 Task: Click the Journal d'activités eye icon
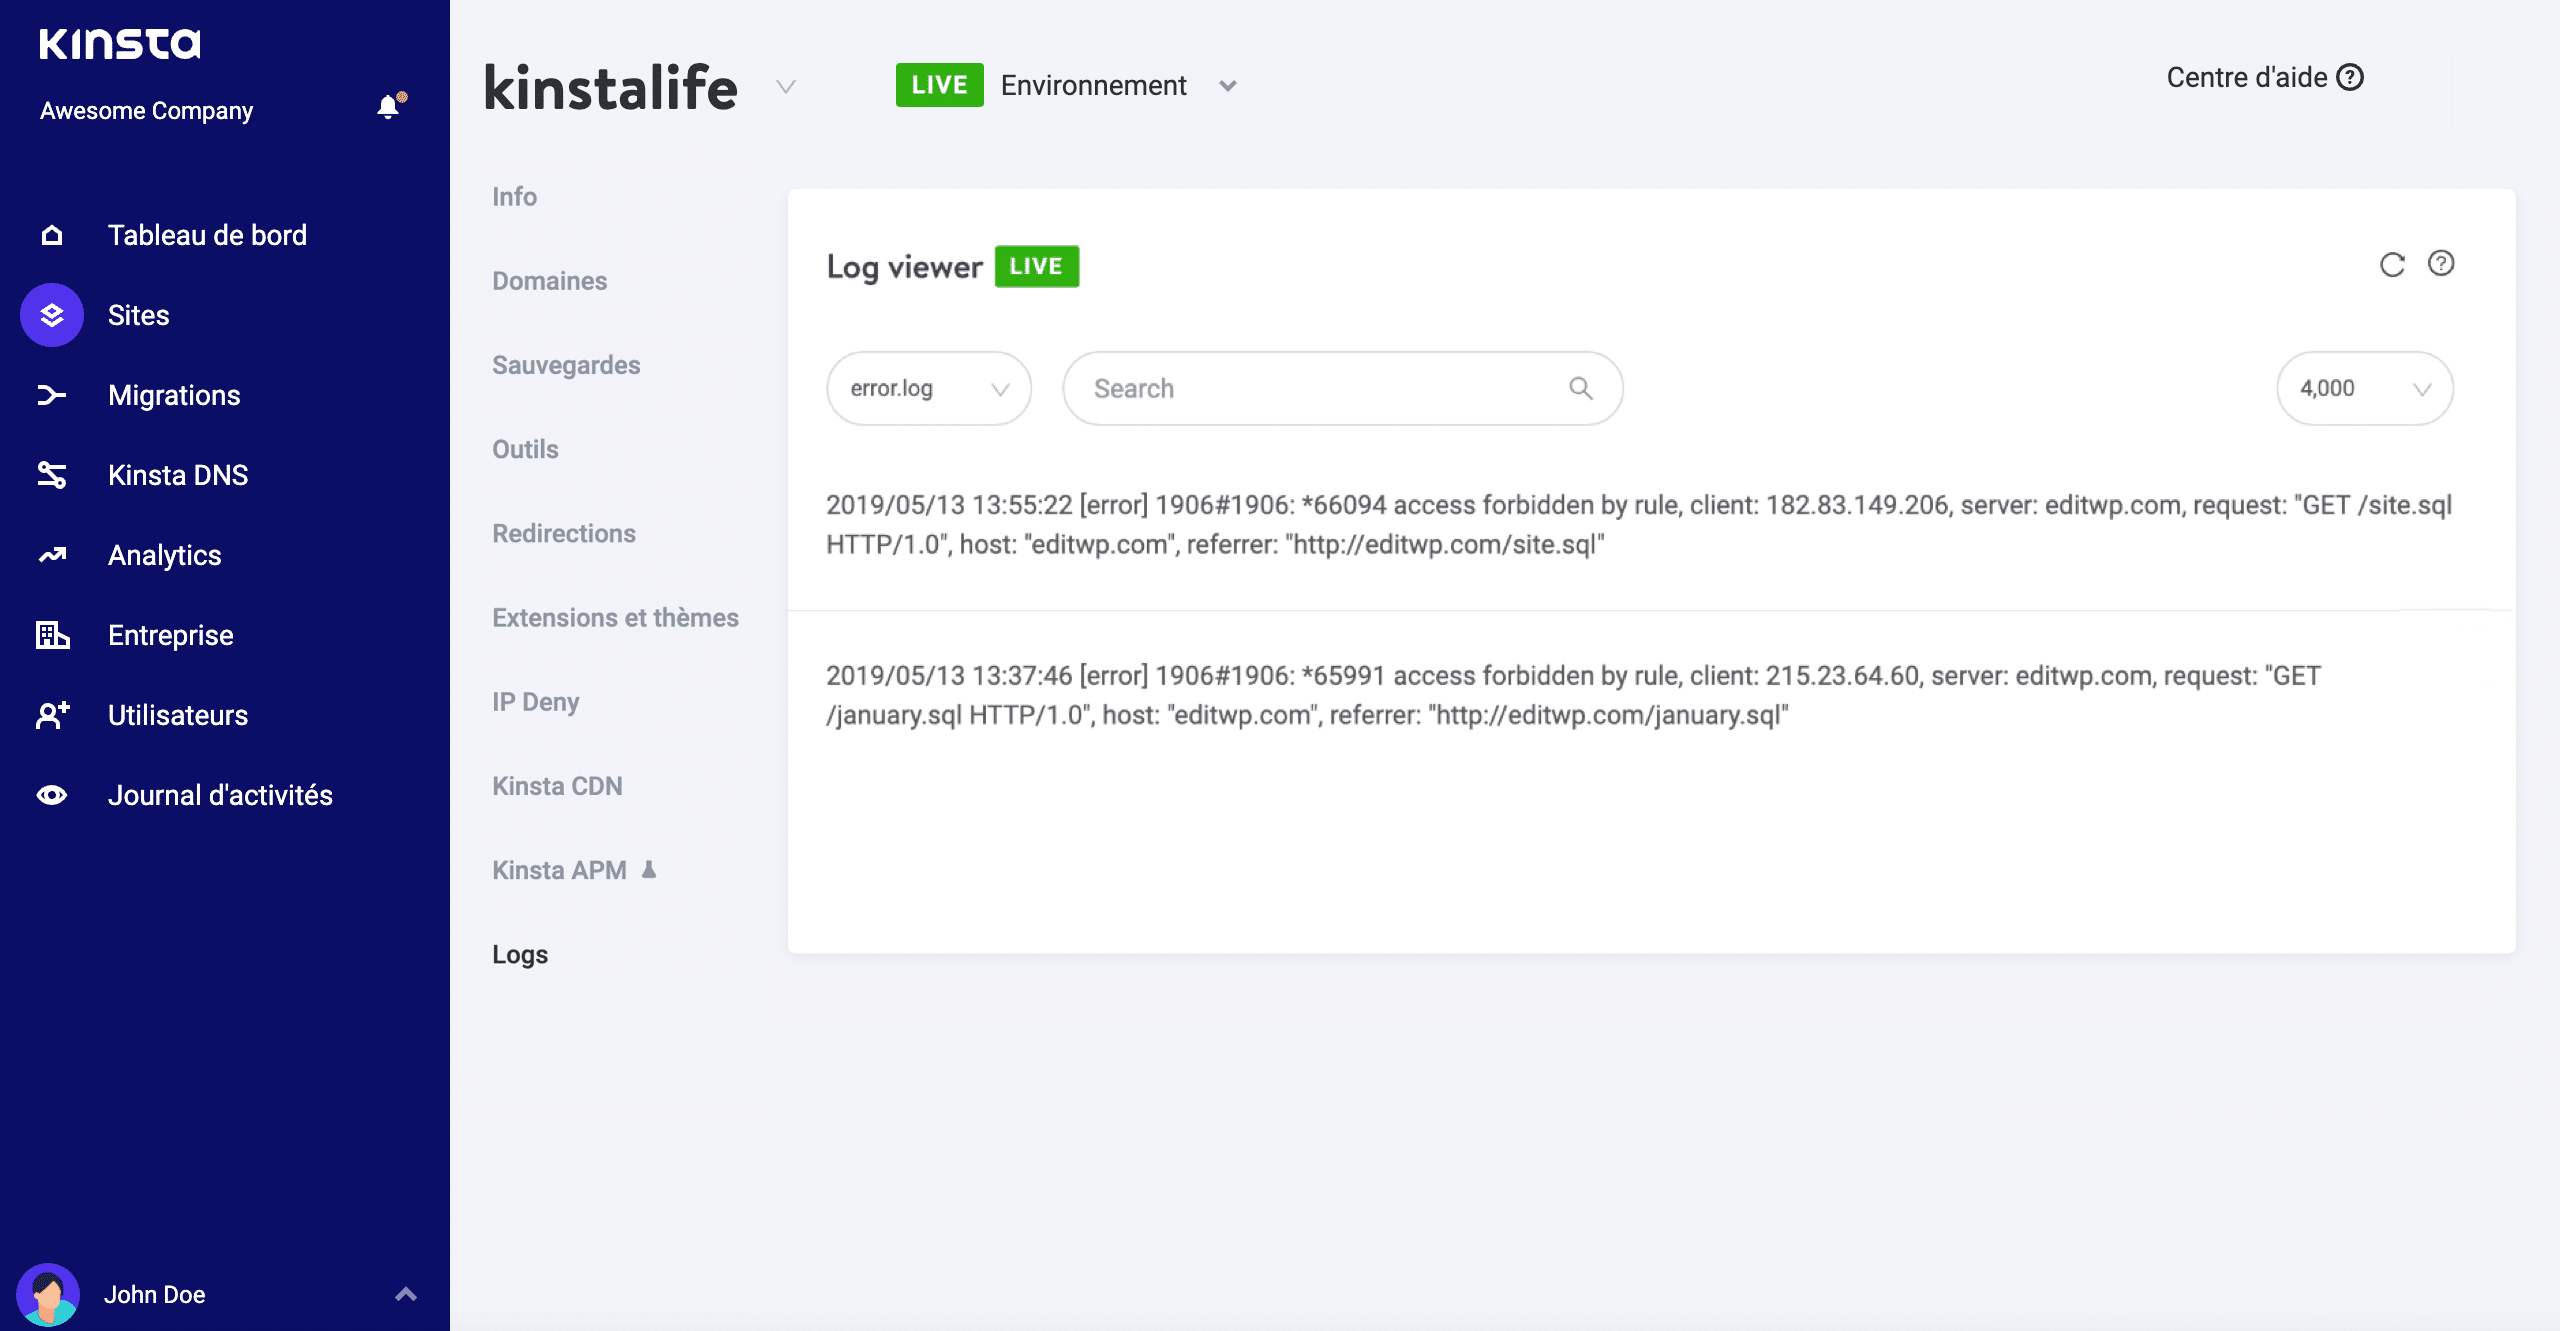pyautogui.click(x=52, y=795)
